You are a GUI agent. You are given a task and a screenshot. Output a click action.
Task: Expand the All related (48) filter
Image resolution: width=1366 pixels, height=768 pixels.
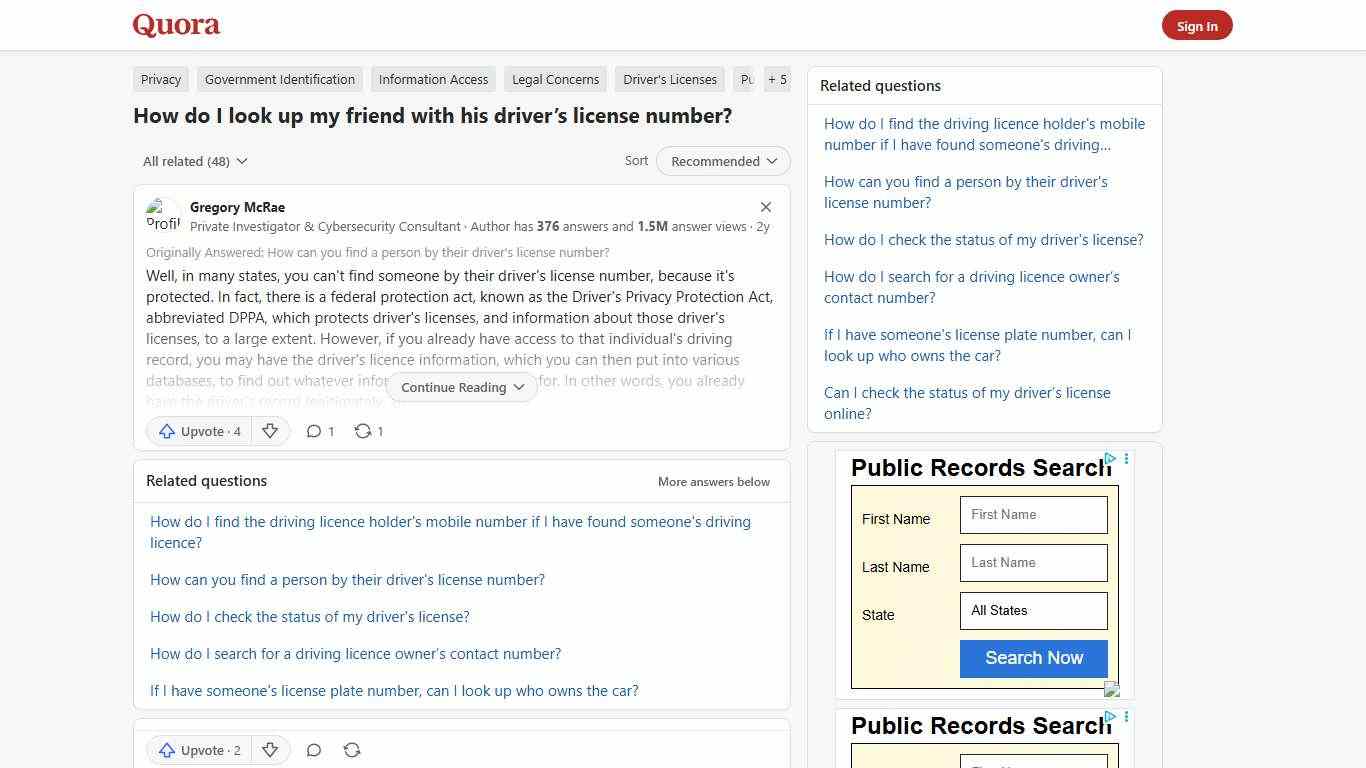[x=194, y=161]
